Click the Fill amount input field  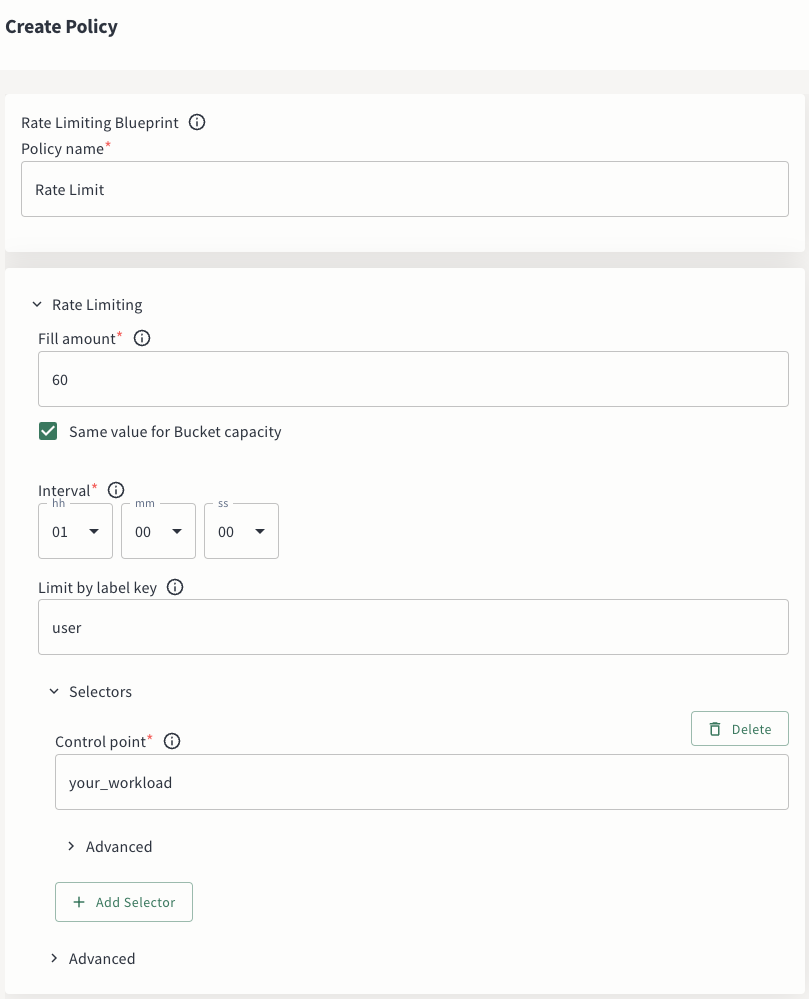[x=412, y=380]
